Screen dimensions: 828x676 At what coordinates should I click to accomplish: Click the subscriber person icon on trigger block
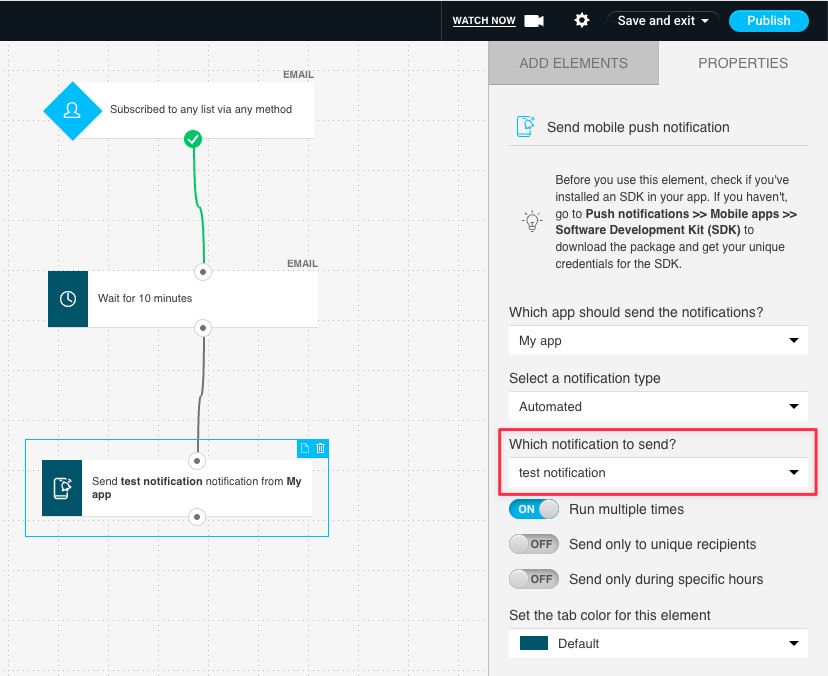click(72, 110)
